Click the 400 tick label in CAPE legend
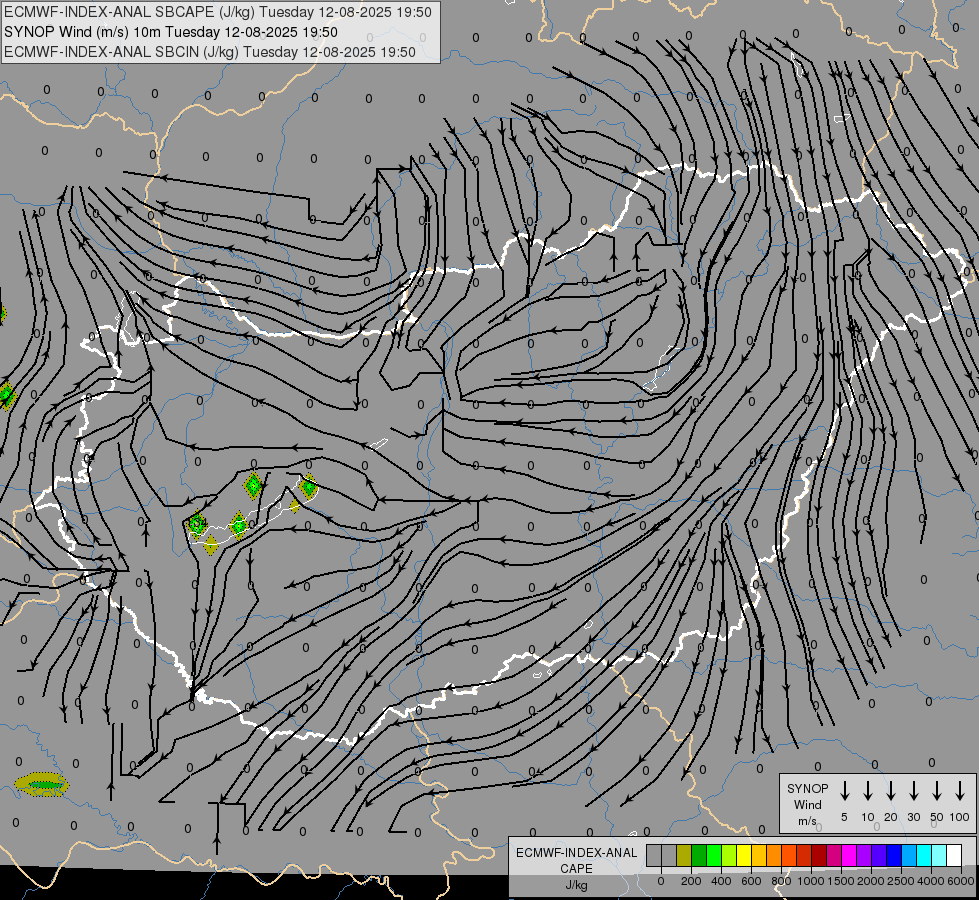This screenshot has height=900, width=979. pos(721,881)
